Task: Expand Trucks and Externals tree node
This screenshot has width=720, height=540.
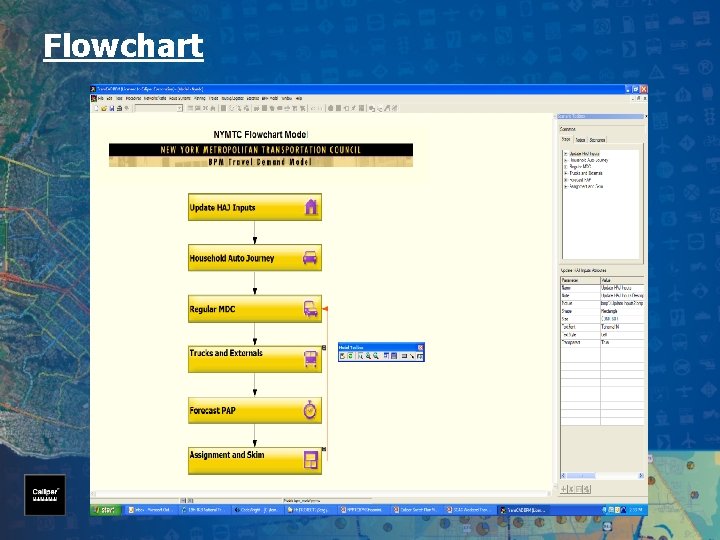Action: [566, 173]
